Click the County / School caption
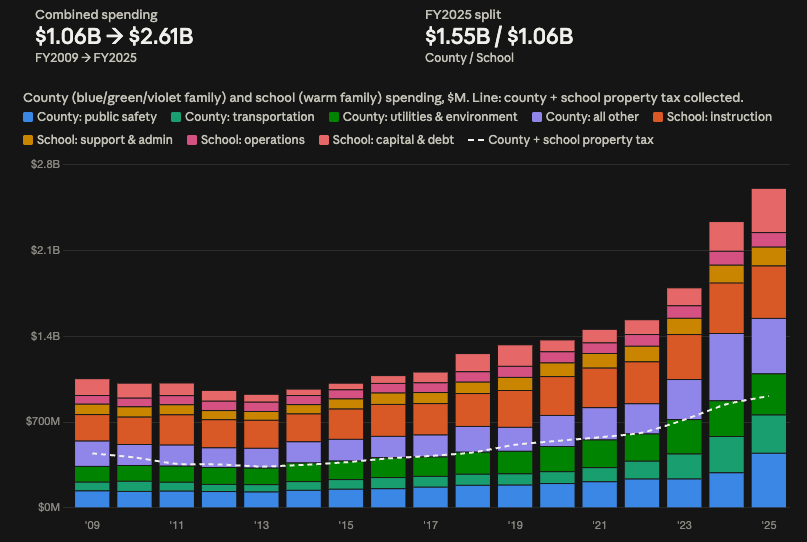Image resolution: width=807 pixels, height=542 pixels. (469, 58)
